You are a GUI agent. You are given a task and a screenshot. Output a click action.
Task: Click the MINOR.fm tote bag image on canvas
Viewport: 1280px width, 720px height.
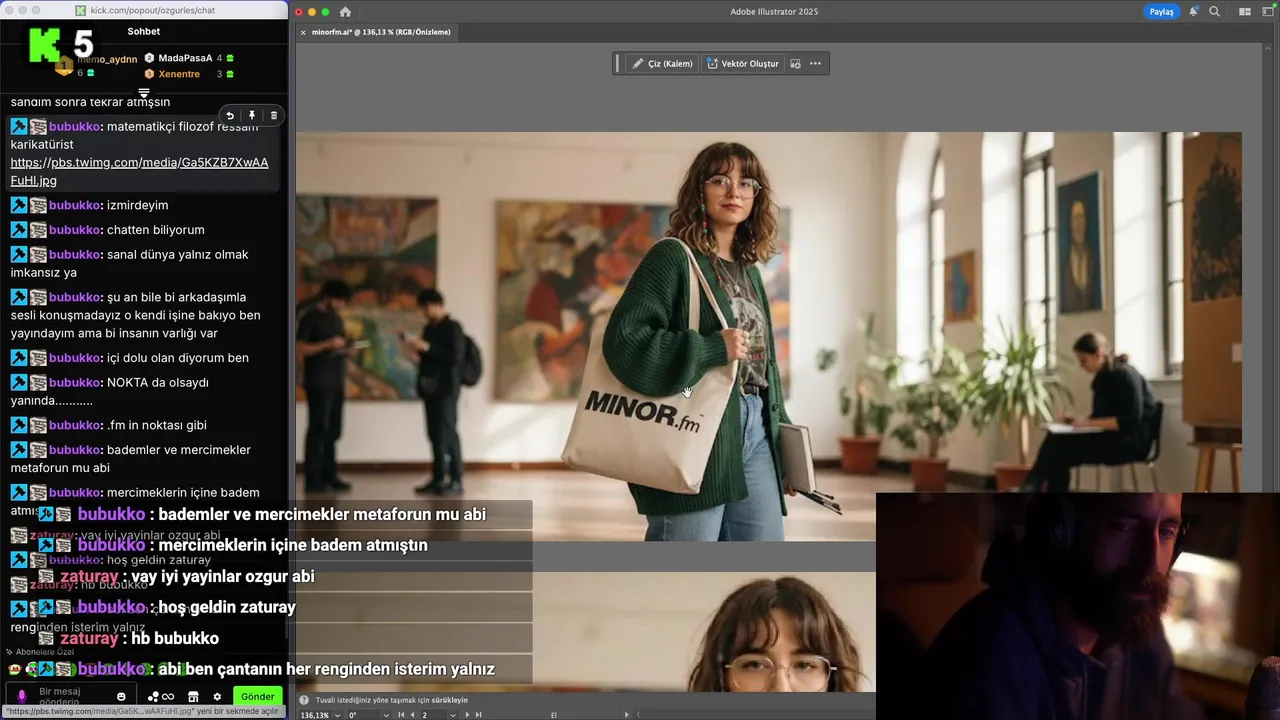[x=768, y=336]
